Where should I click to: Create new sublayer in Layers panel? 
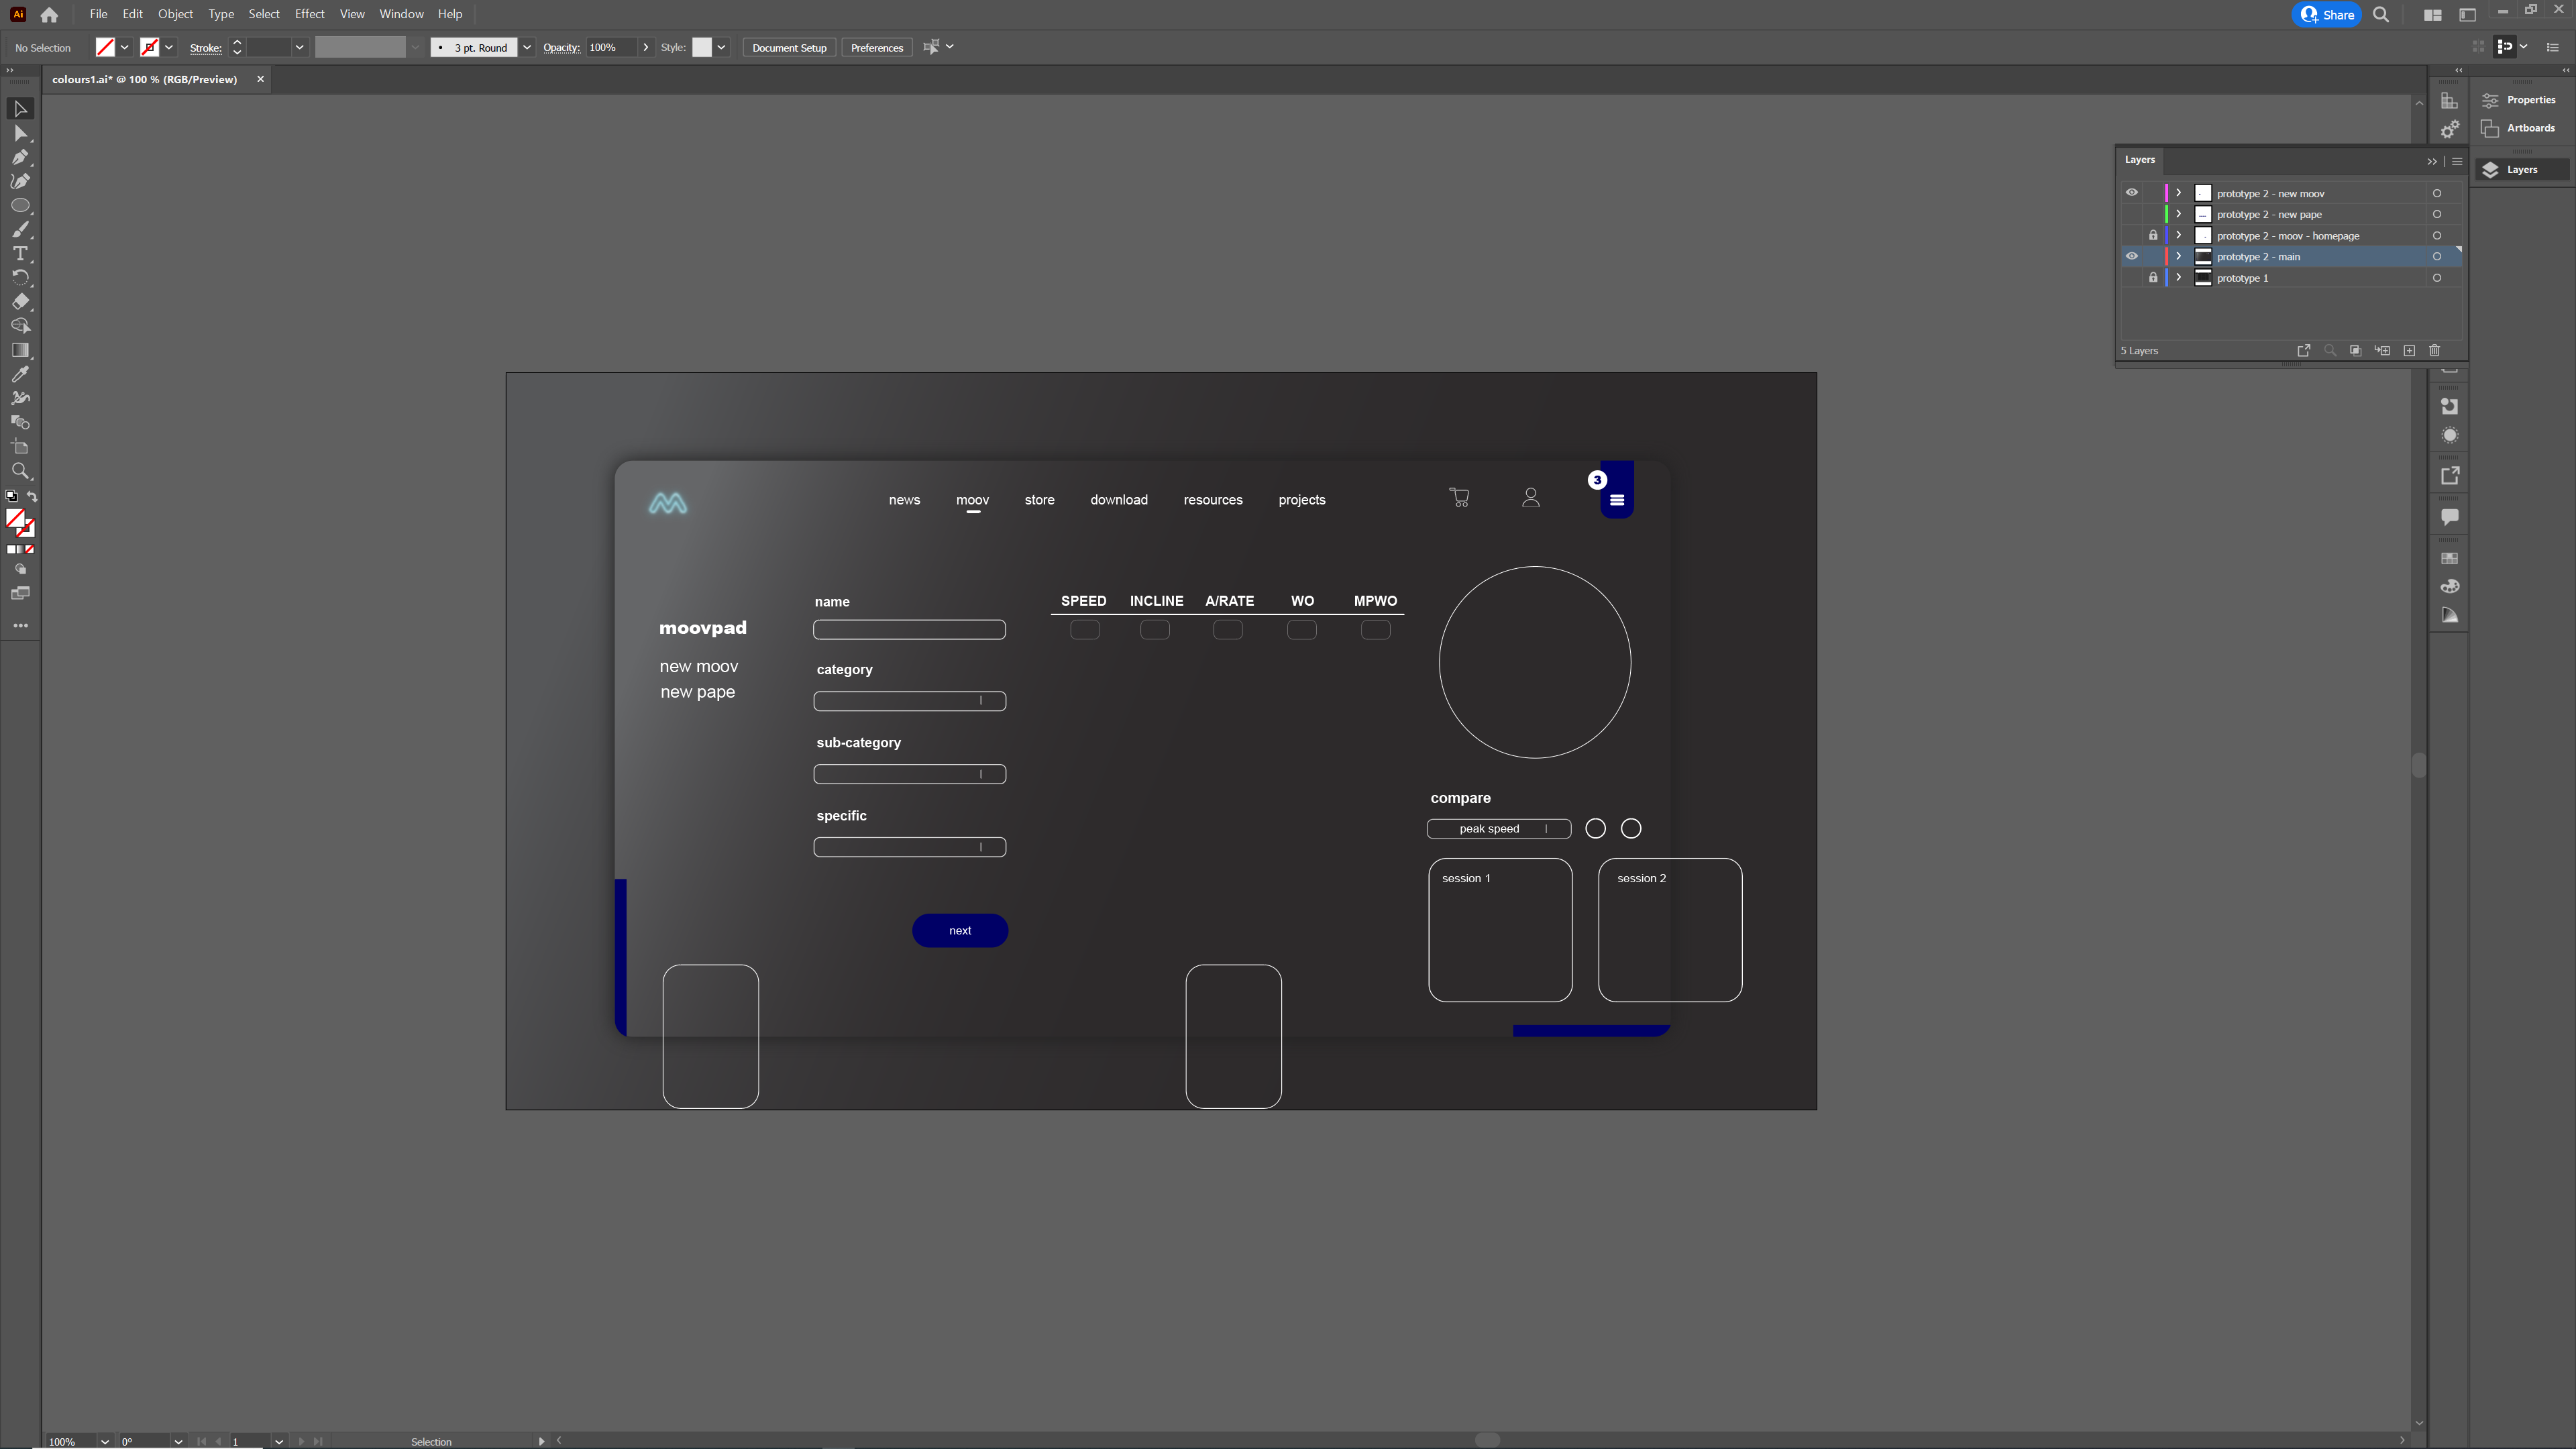[2382, 351]
